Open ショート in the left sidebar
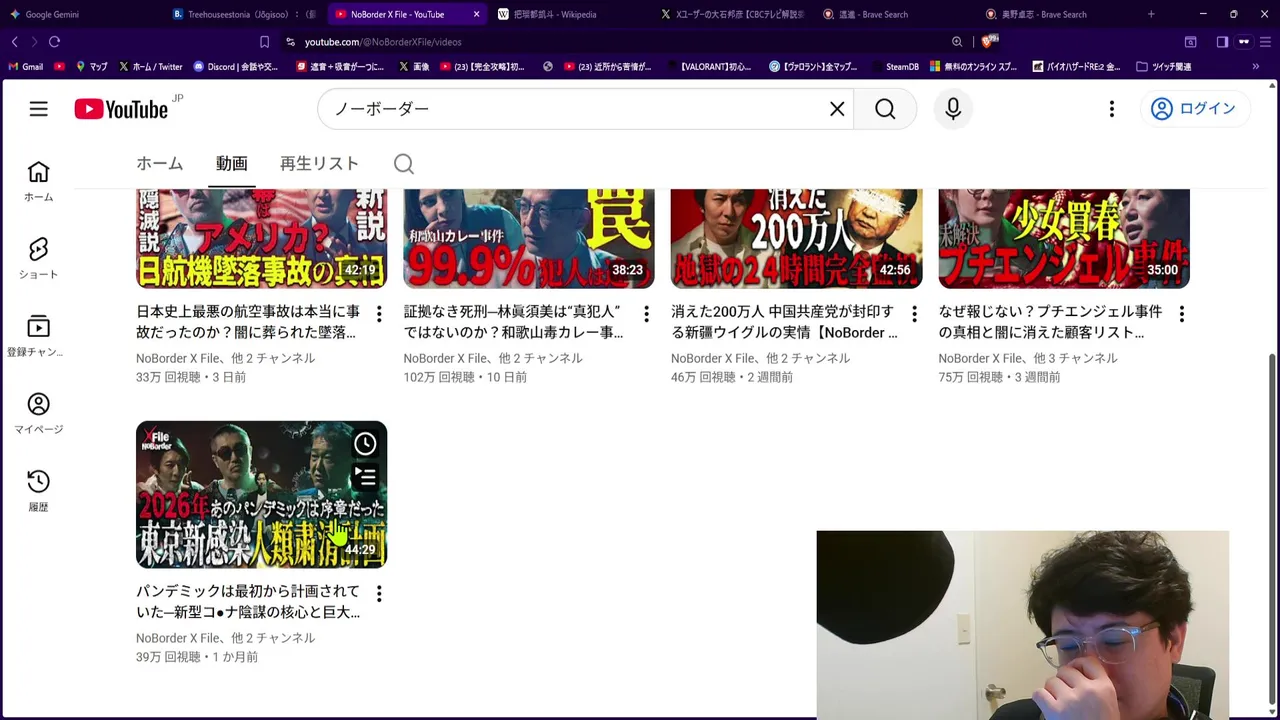The image size is (1280, 720). (38, 258)
